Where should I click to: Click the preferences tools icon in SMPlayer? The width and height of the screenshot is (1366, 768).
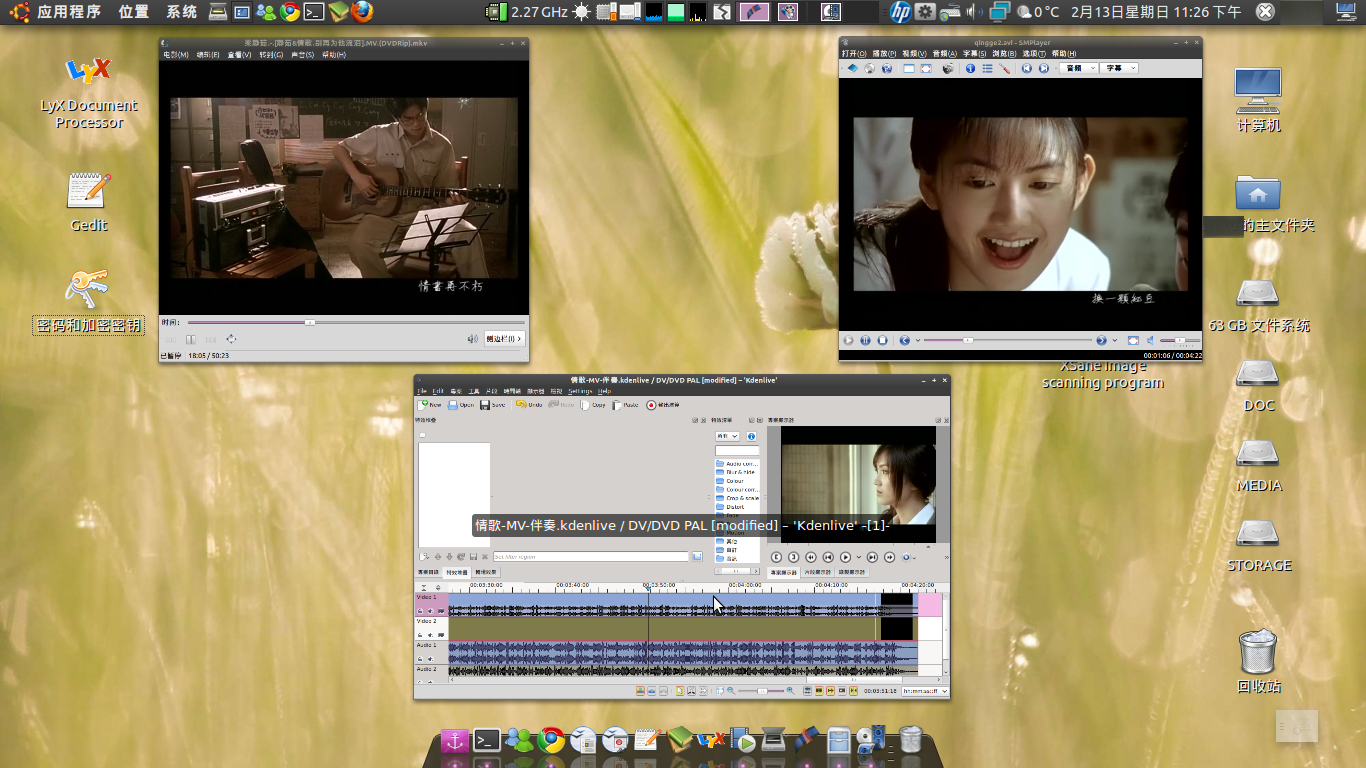click(x=1005, y=68)
